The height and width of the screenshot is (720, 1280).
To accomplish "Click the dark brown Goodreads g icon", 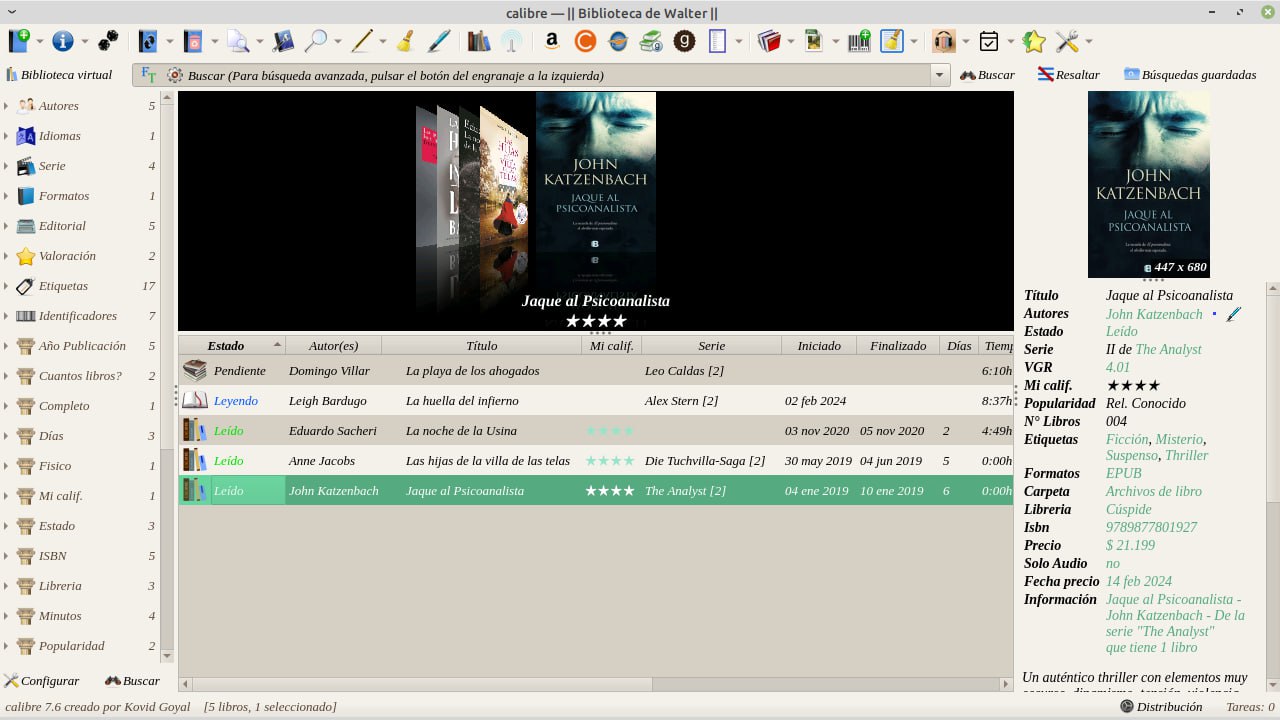I will click(685, 41).
